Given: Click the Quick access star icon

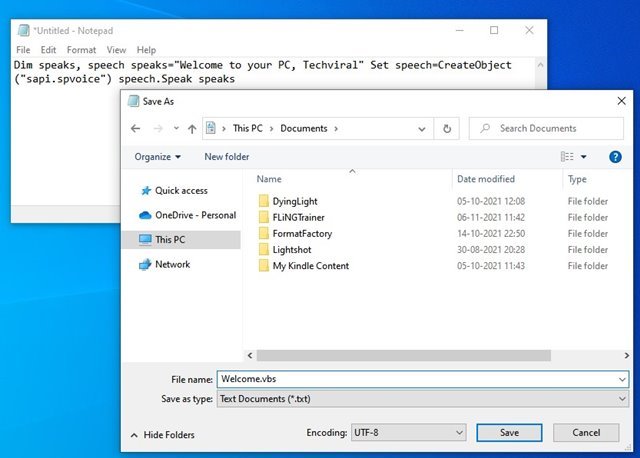Looking at the screenshot, I should (x=146, y=191).
